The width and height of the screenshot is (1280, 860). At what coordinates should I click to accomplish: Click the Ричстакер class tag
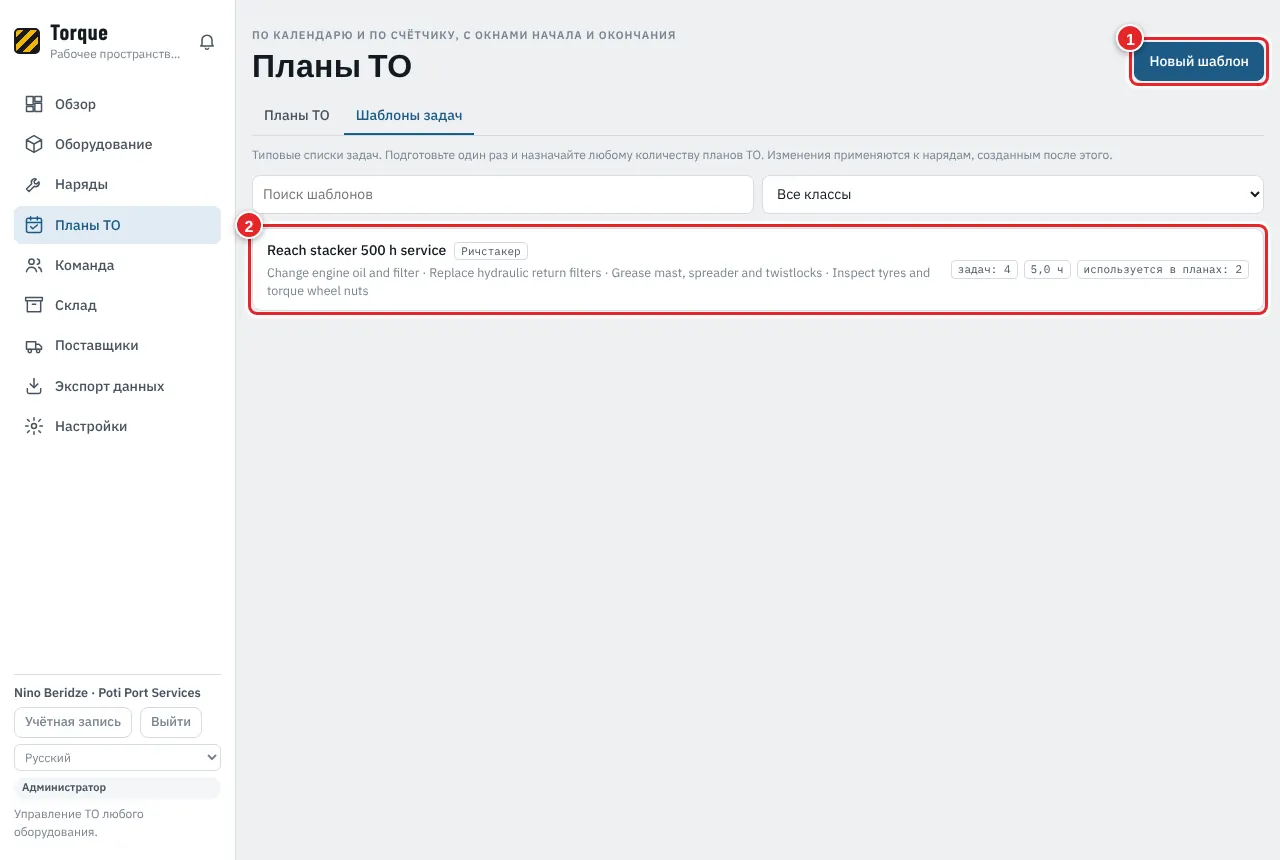(491, 251)
